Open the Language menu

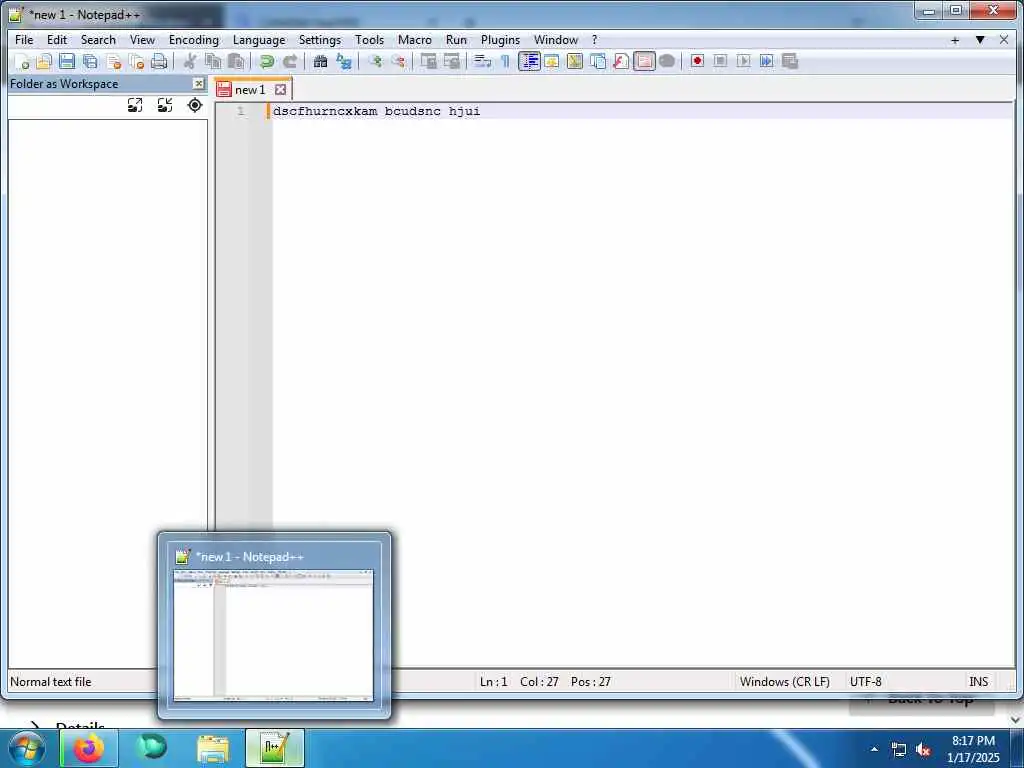(x=259, y=40)
